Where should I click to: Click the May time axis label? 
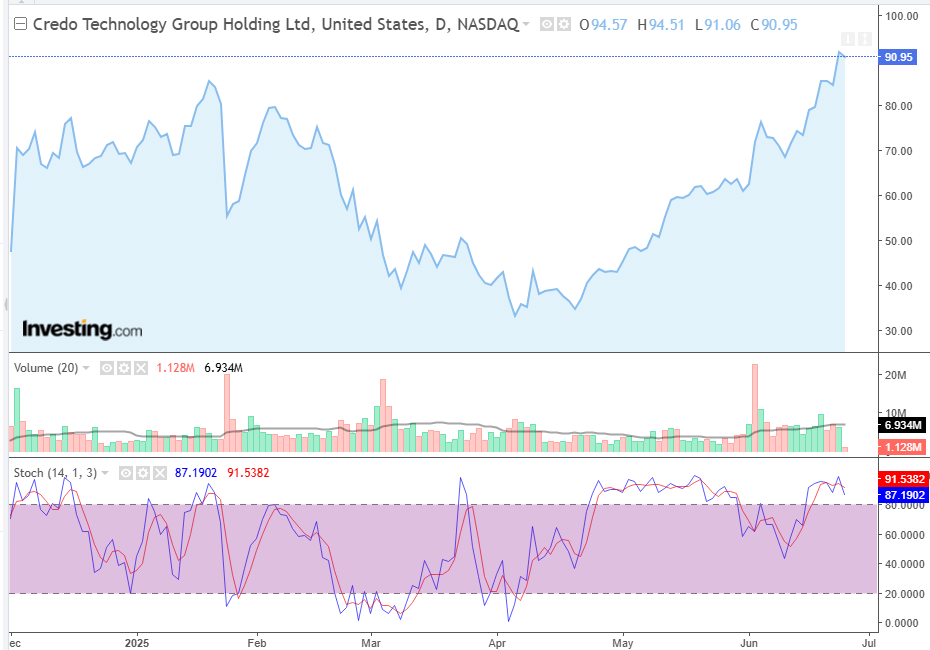pos(623,643)
